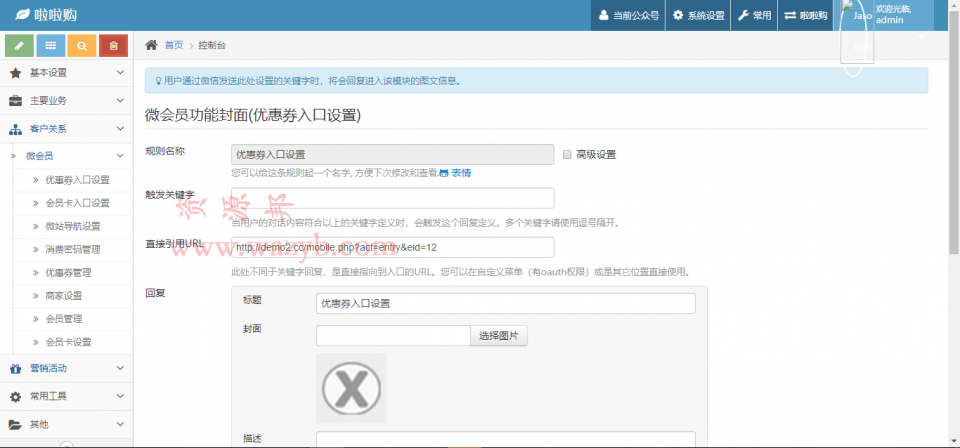Click the gift icon beside 营销活动
The width and height of the screenshot is (960, 448).
[x=16, y=368]
